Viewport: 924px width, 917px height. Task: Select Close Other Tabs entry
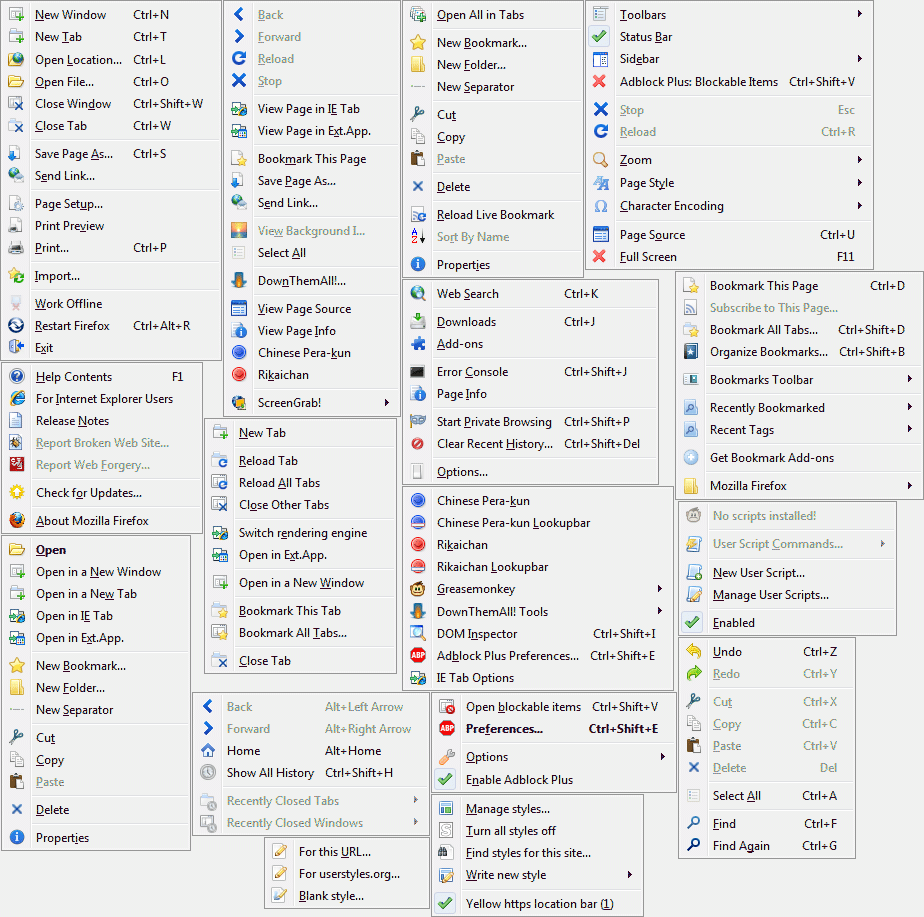pos(301,504)
